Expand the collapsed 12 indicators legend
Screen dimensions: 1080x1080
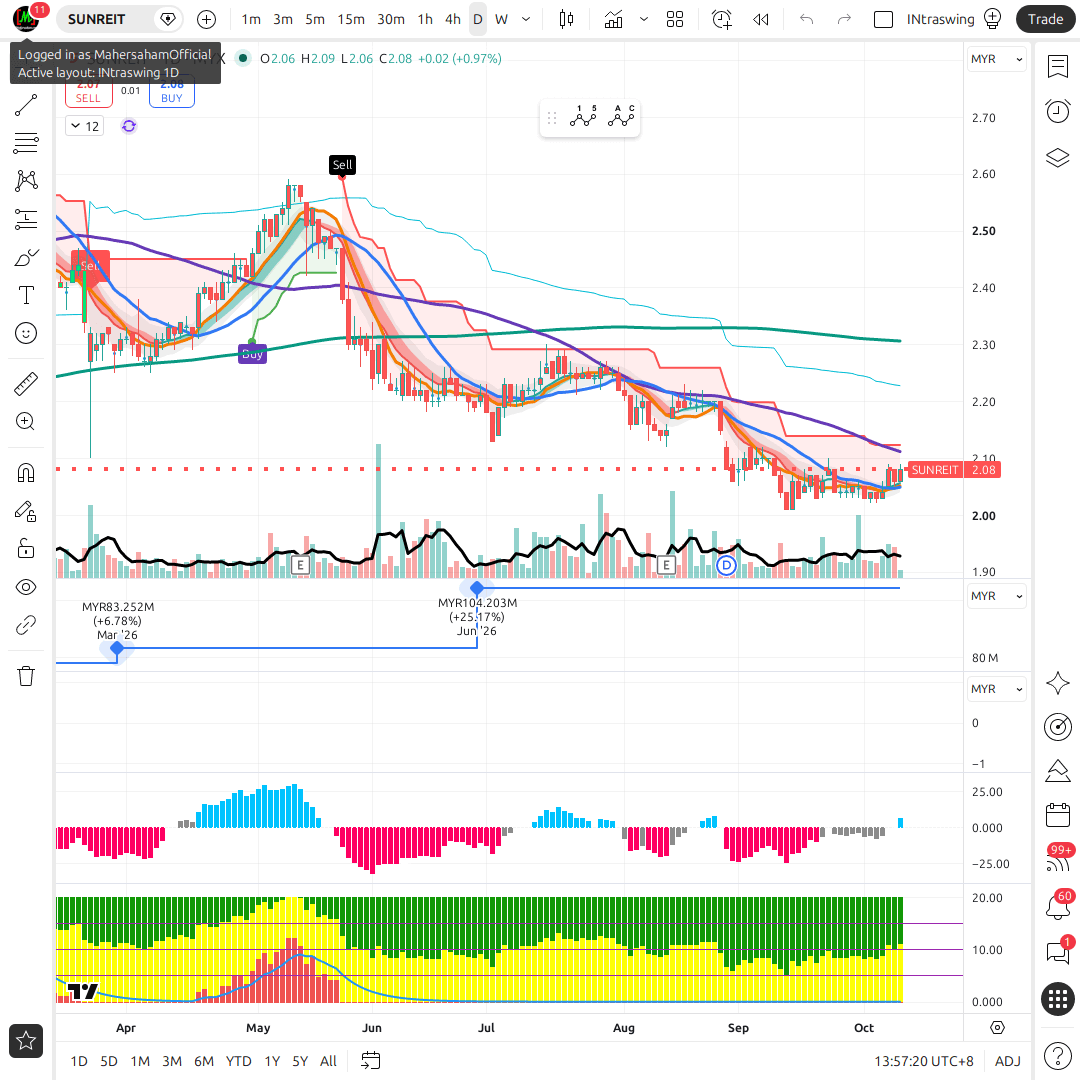point(85,126)
